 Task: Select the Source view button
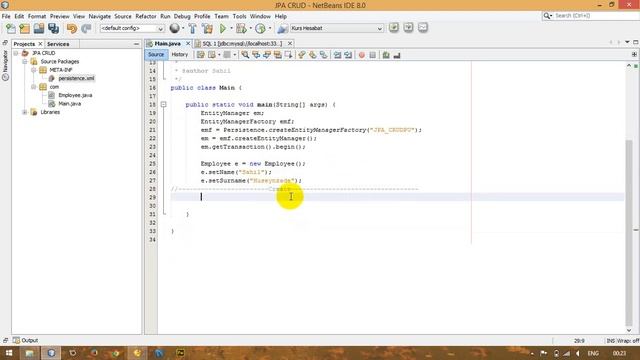click(156, 54)
